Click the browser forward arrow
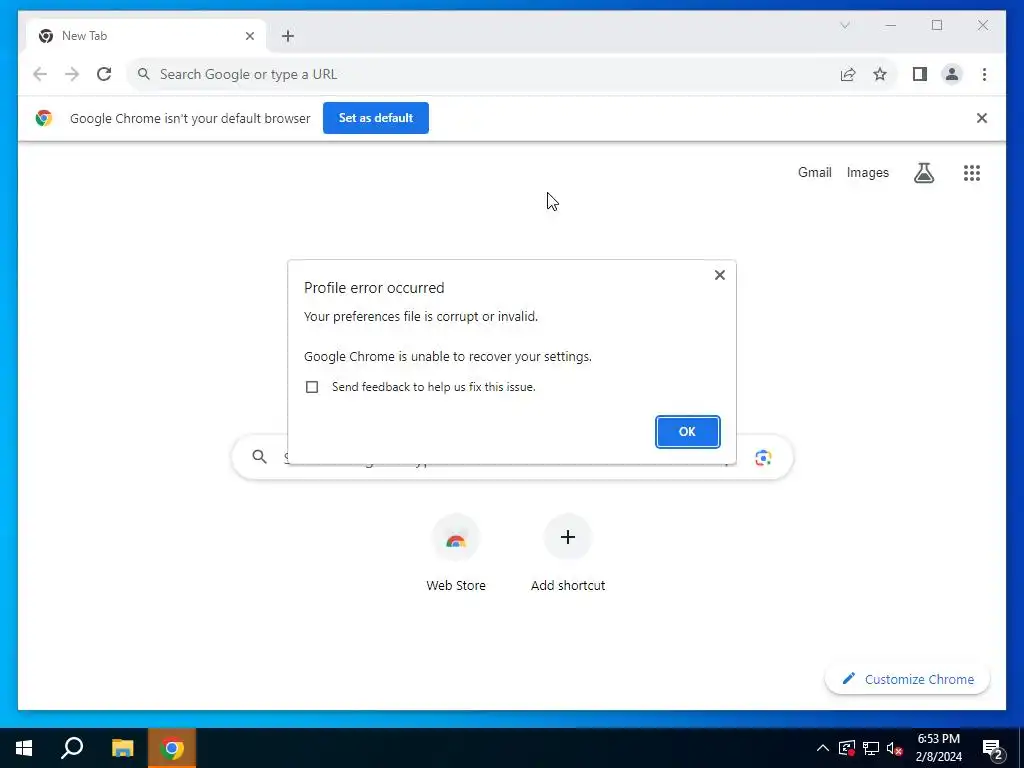 [x=72, y=74]
